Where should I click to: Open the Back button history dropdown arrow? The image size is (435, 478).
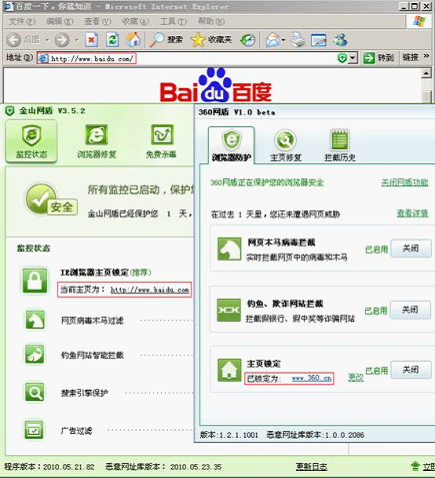[x=47, y=40]
